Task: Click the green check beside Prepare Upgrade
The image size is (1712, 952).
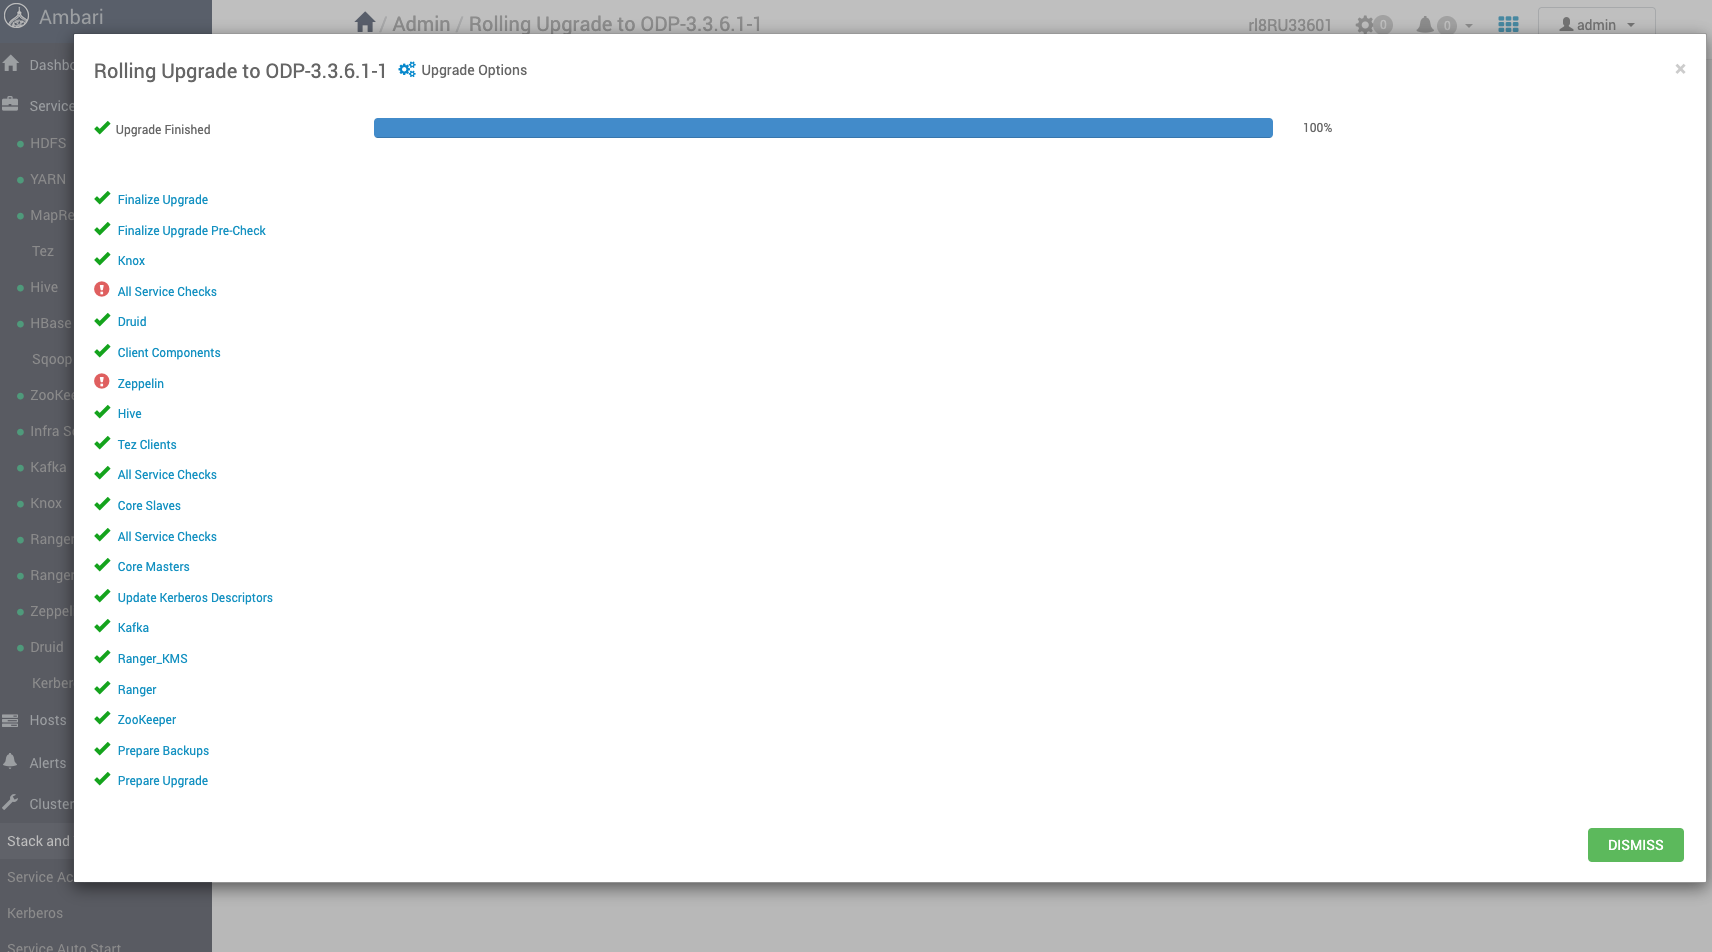Action: (x=102, y=779)
